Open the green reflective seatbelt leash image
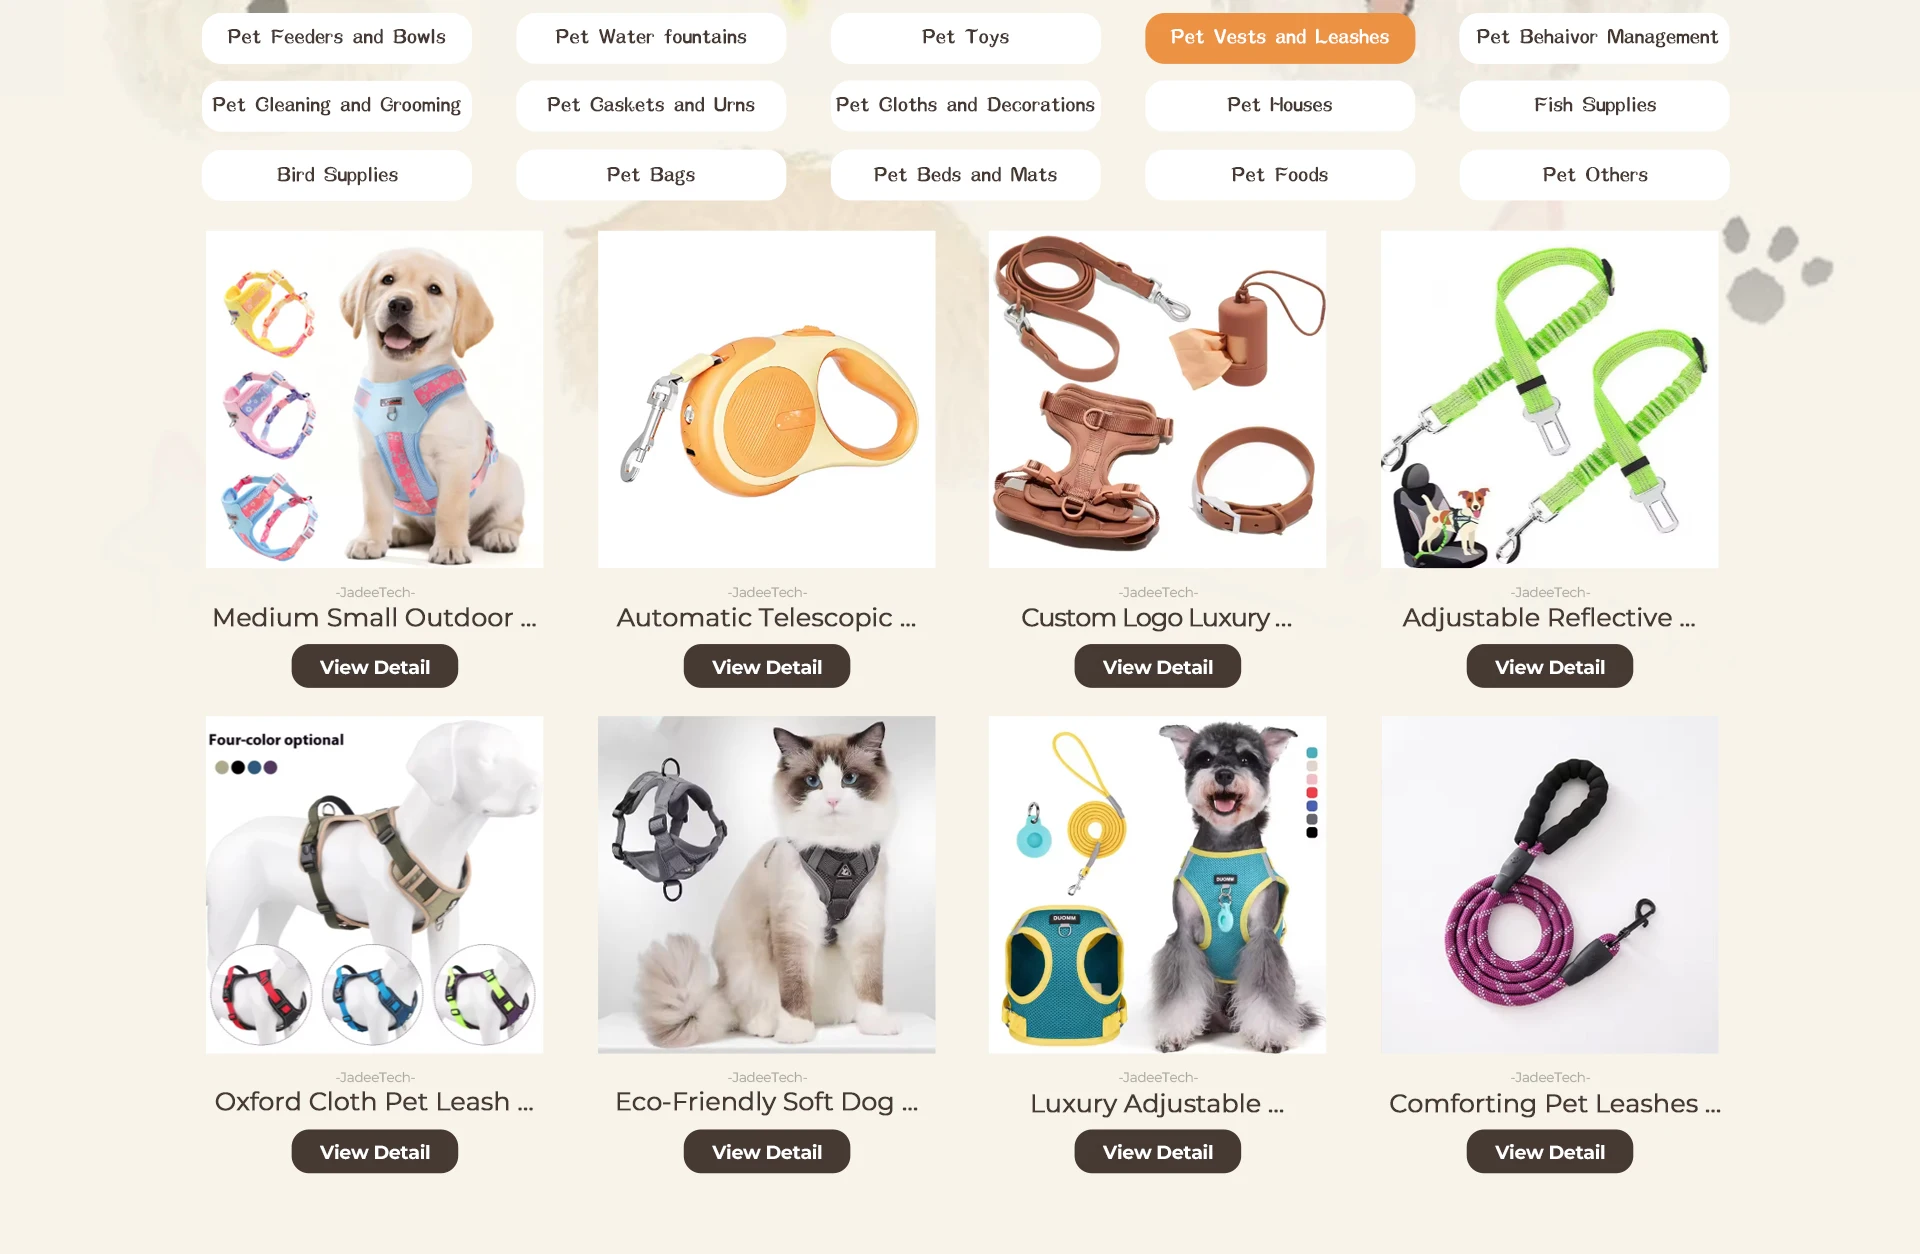 [1550, 400]
